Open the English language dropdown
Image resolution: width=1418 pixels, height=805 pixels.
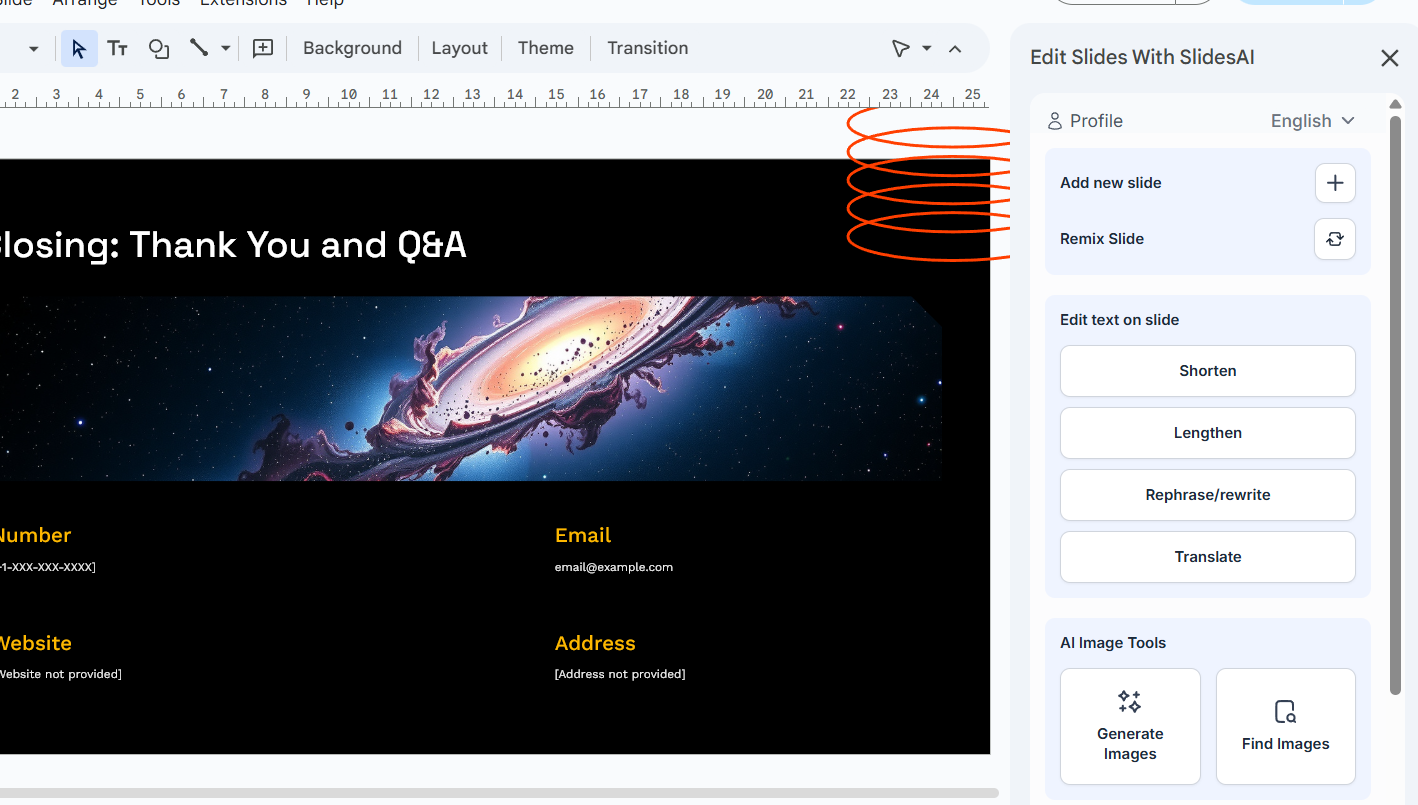coord(1311,120)
